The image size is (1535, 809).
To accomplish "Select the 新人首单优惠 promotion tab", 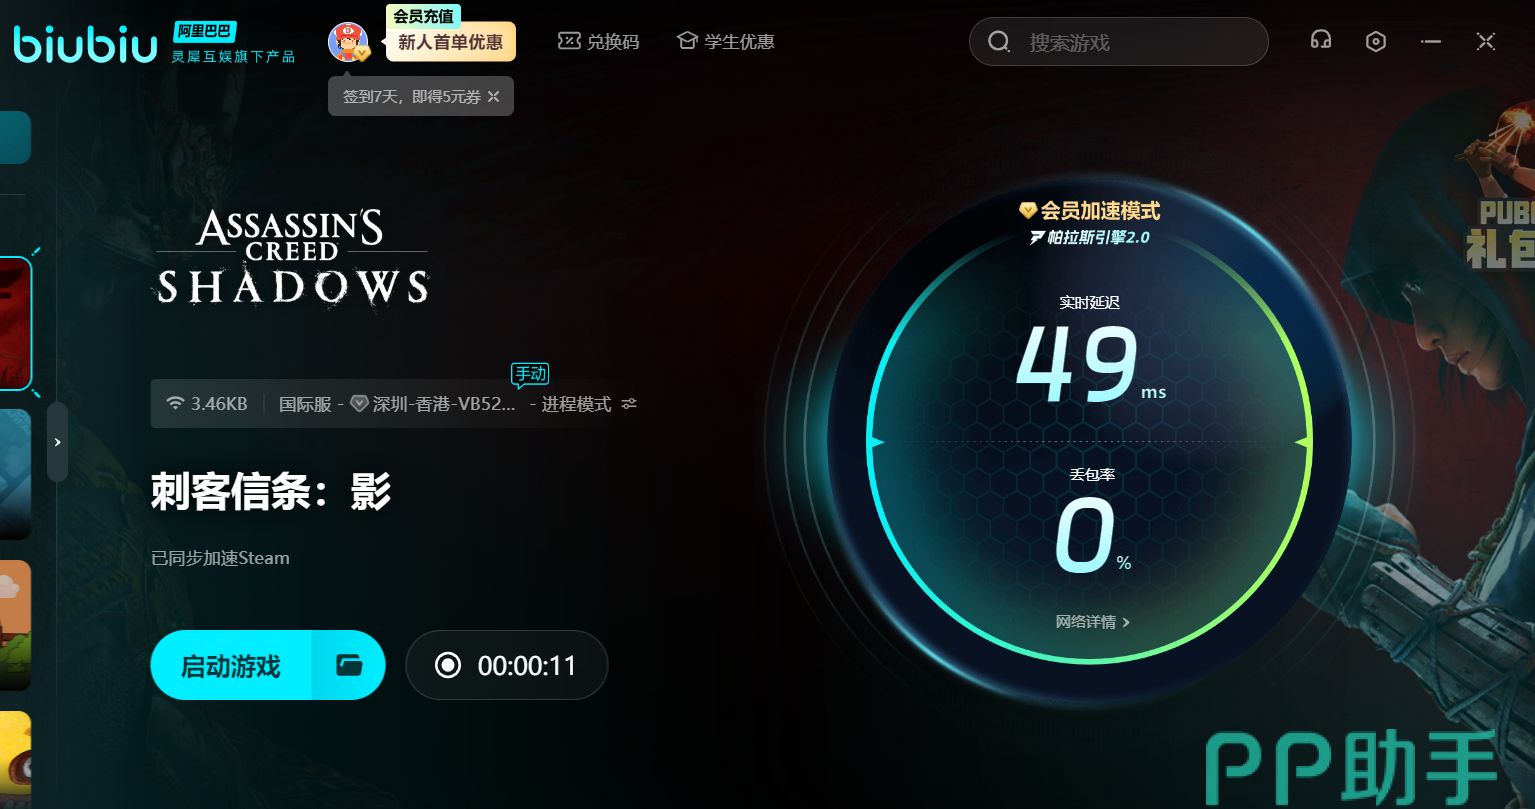I will (450, 43).
